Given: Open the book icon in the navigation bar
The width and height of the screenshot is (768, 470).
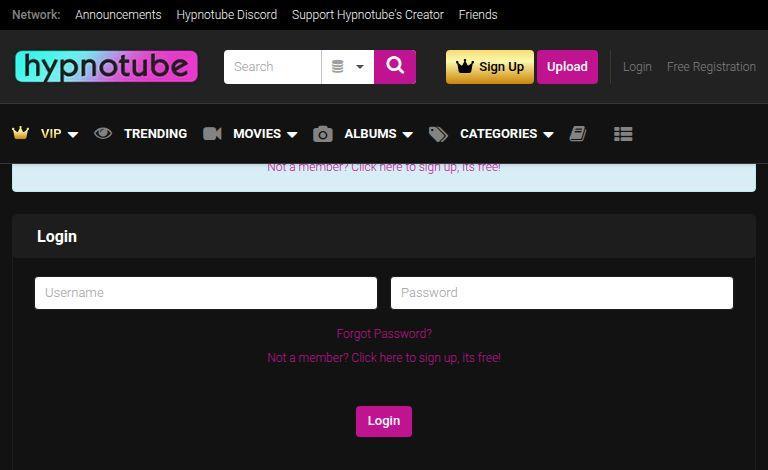Looking at the screenshot, I should (578, 134).
